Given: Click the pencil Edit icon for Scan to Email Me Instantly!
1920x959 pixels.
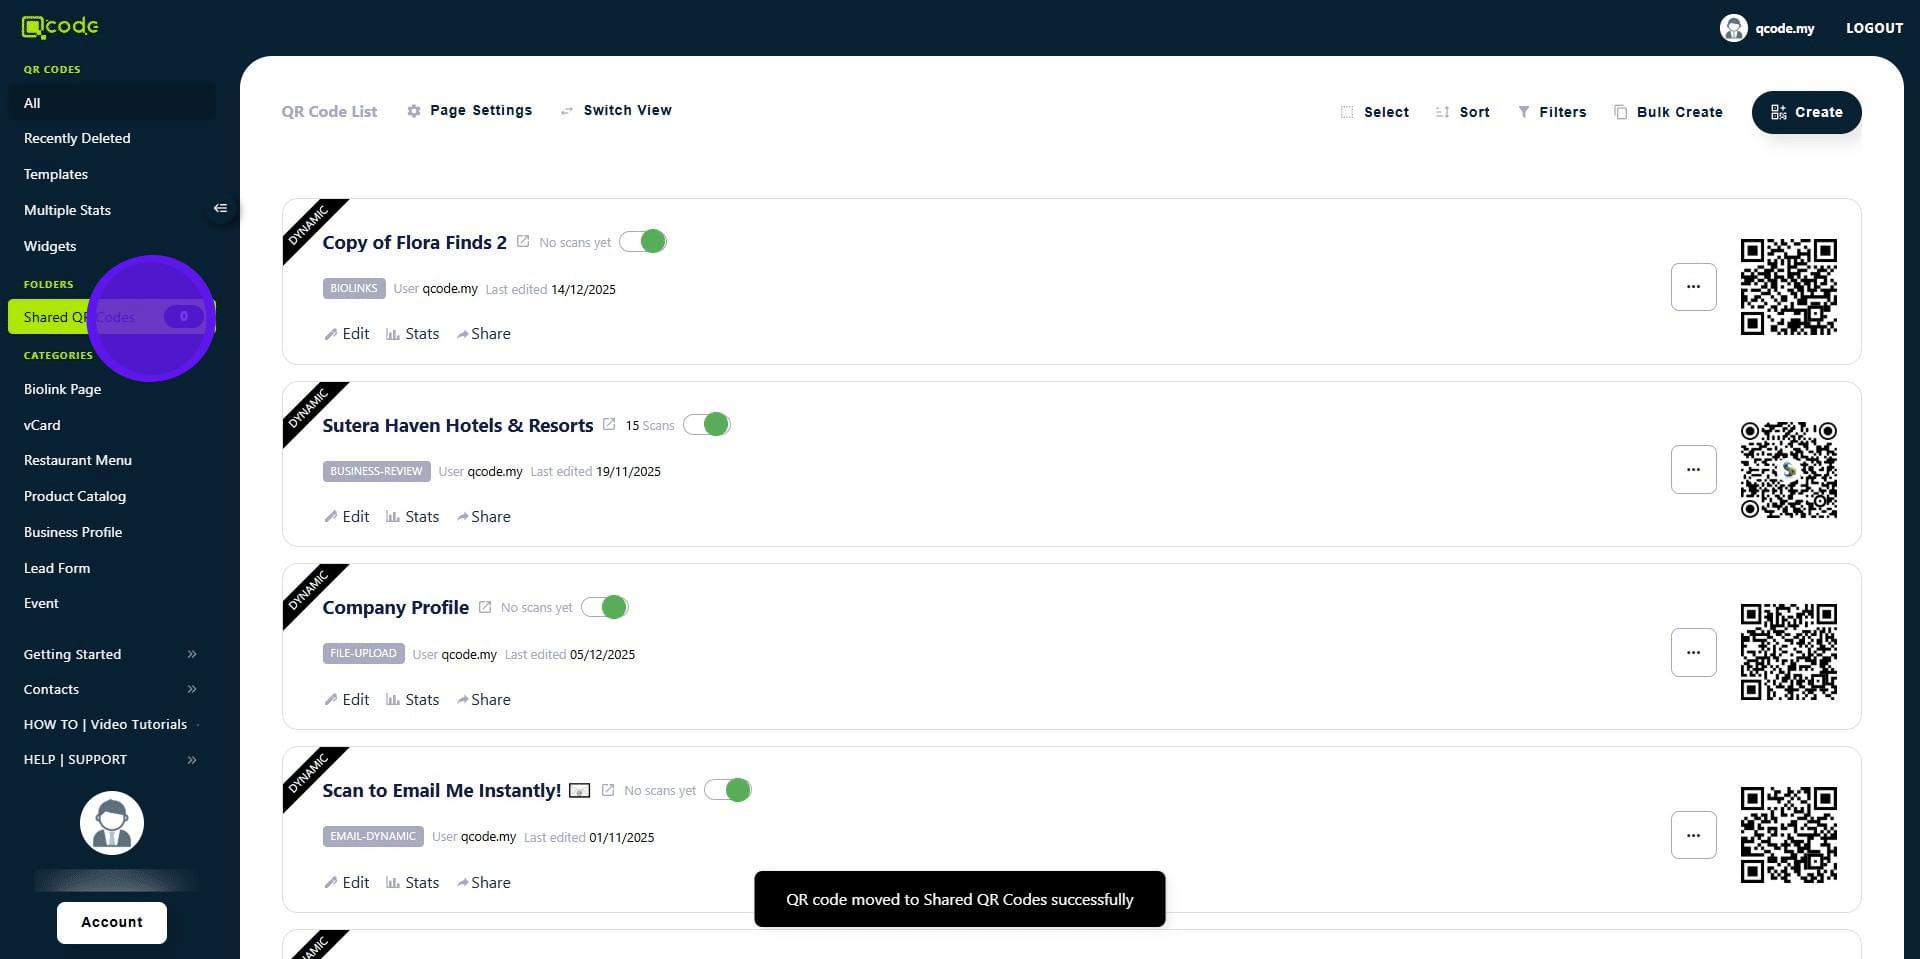Looking at the screenshot, I should 331,883.
